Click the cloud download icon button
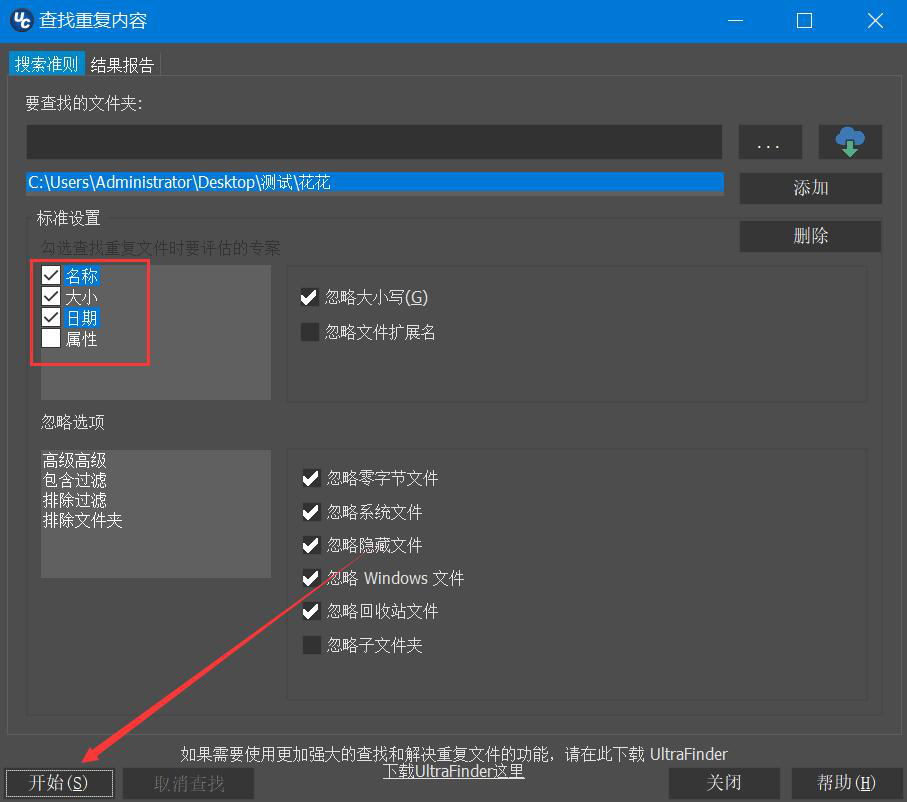Image resolution: width=907 pixels, height=802 pixels. [850, 142]
